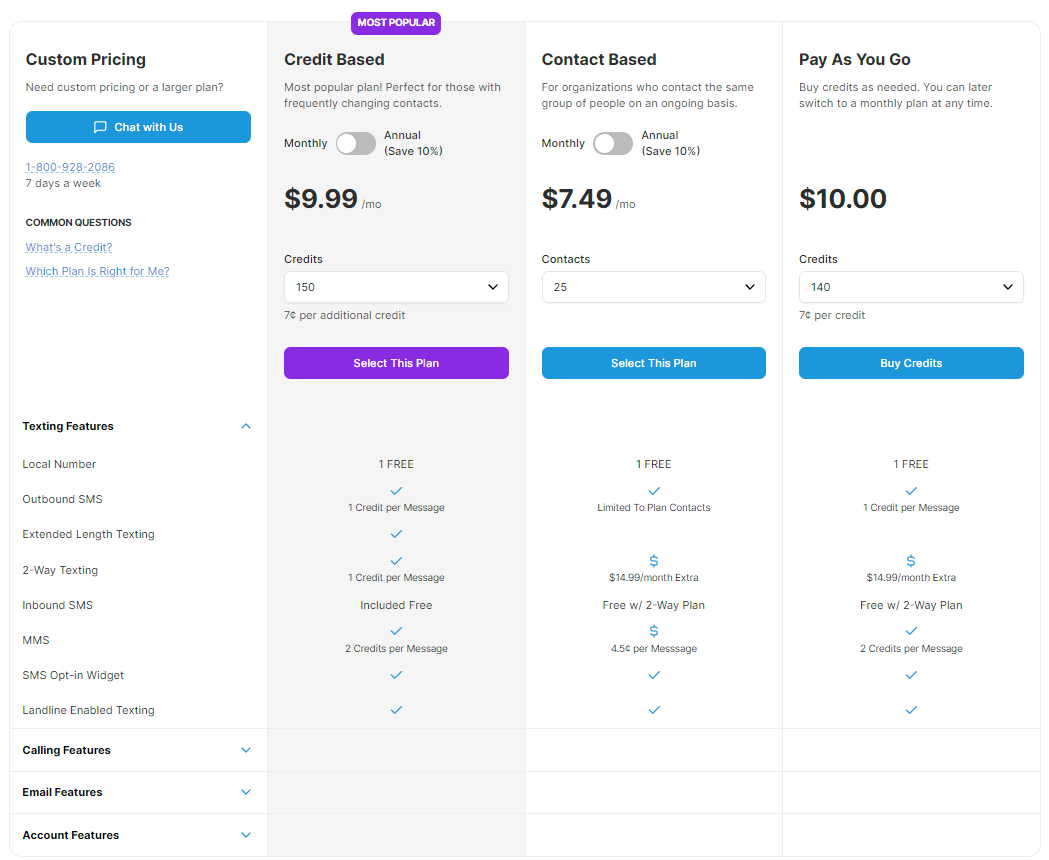The height and width of the screenshot is (860, 1049).
Task: Open the Credits dropdown showing 150
Action: pyautogui.click(x=396, y=287)
